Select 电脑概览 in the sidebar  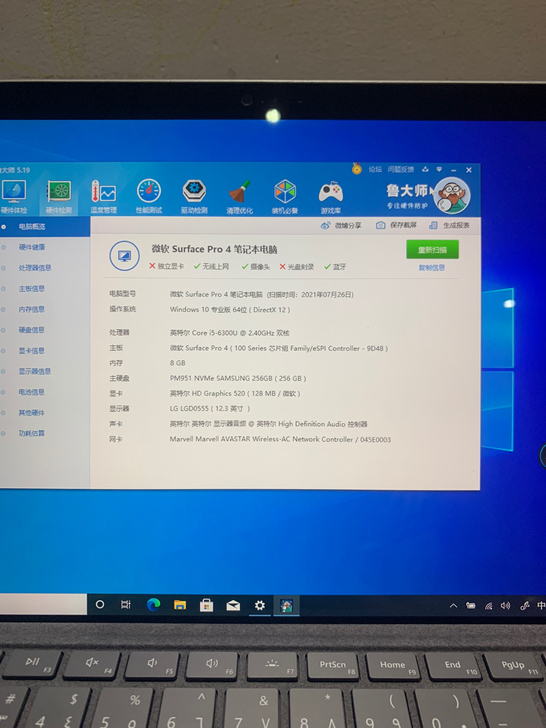coord(32,227)
